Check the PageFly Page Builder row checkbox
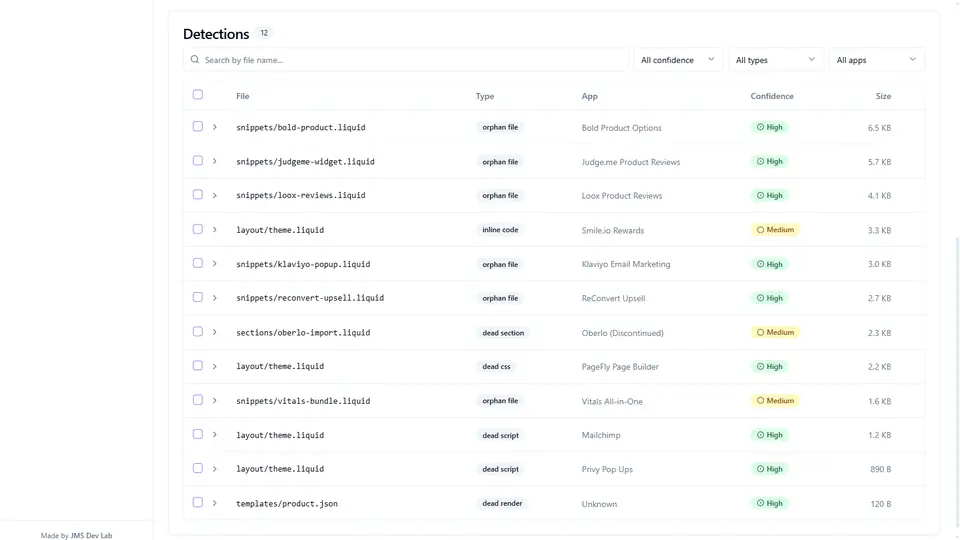This screenshot has width=960, height=540. pyautogui.click(x=198, y=366)
